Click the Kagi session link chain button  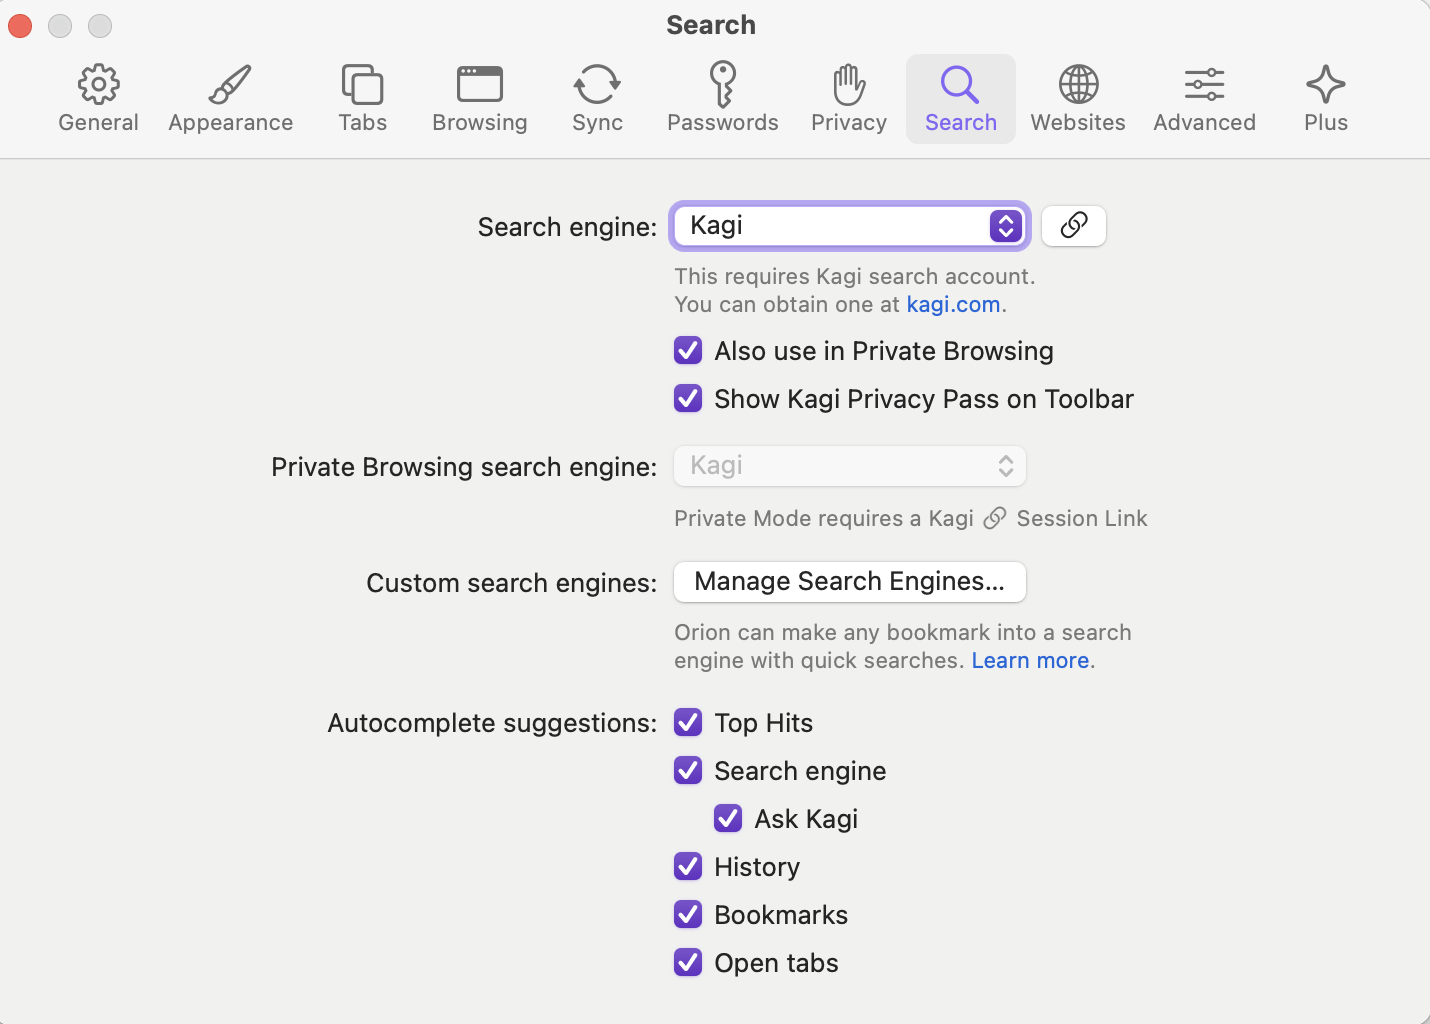click(x=1073, y=226)
